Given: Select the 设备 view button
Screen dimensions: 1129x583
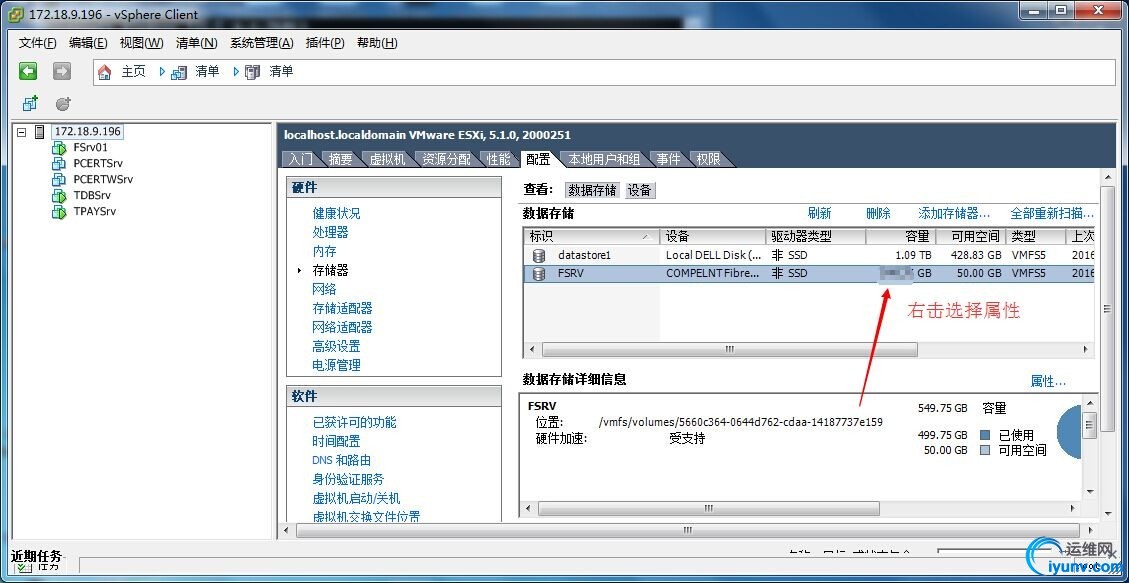Looking at the screenshot, I should point(639,190).
